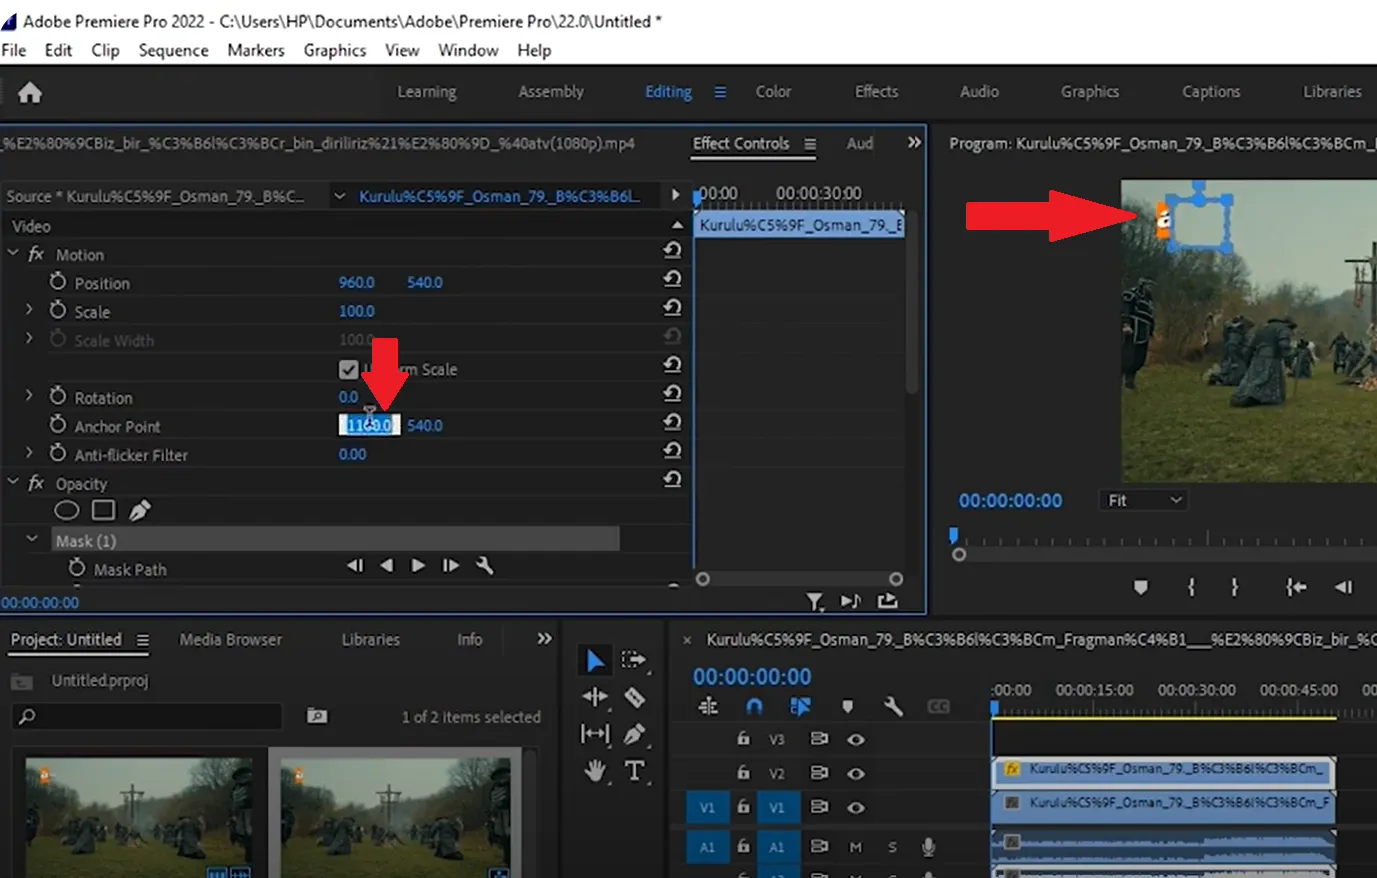Open the Sequence menu
The image size is (1377, 878).
click(x=173, y=50)
